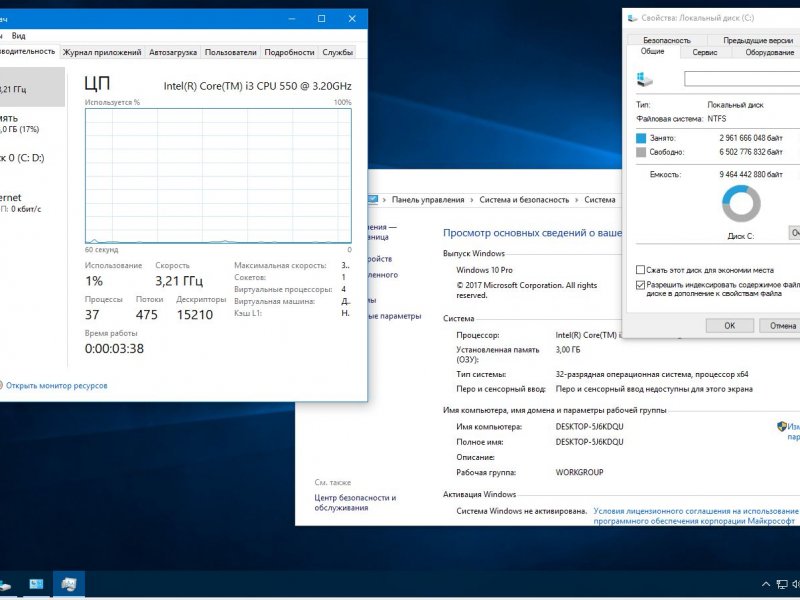Click the handle count 15210

(x=195, y=315)
